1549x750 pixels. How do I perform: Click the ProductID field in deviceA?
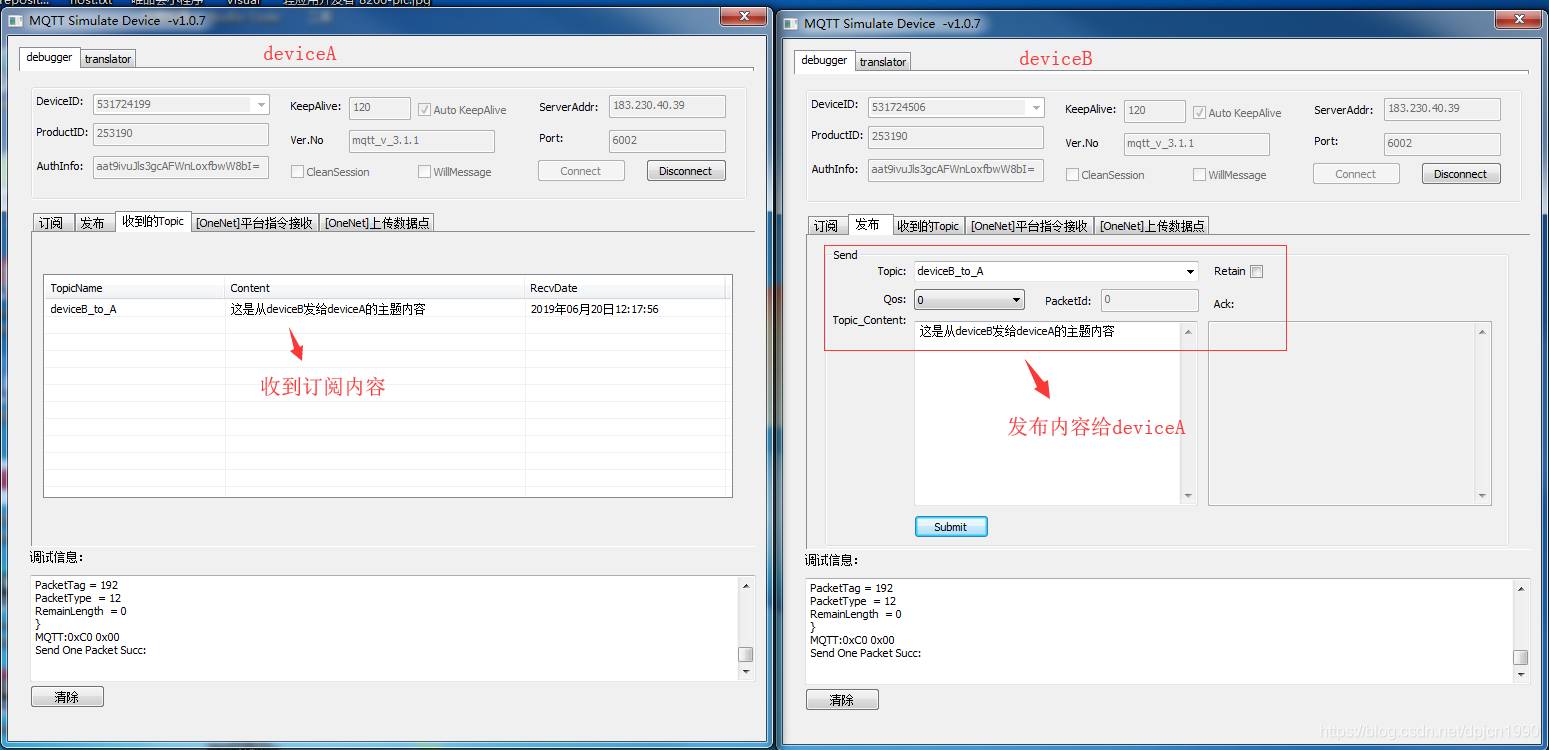tap(181, 134)
